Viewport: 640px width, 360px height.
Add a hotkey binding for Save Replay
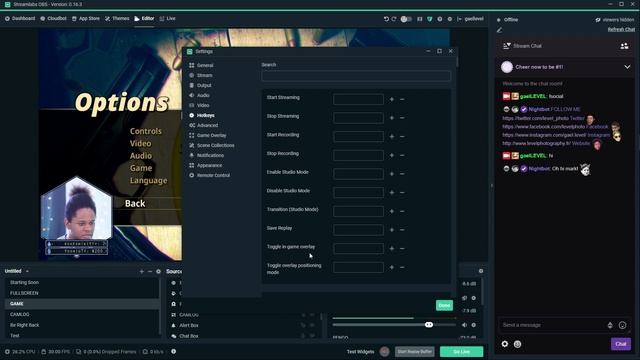pos(391,230)
